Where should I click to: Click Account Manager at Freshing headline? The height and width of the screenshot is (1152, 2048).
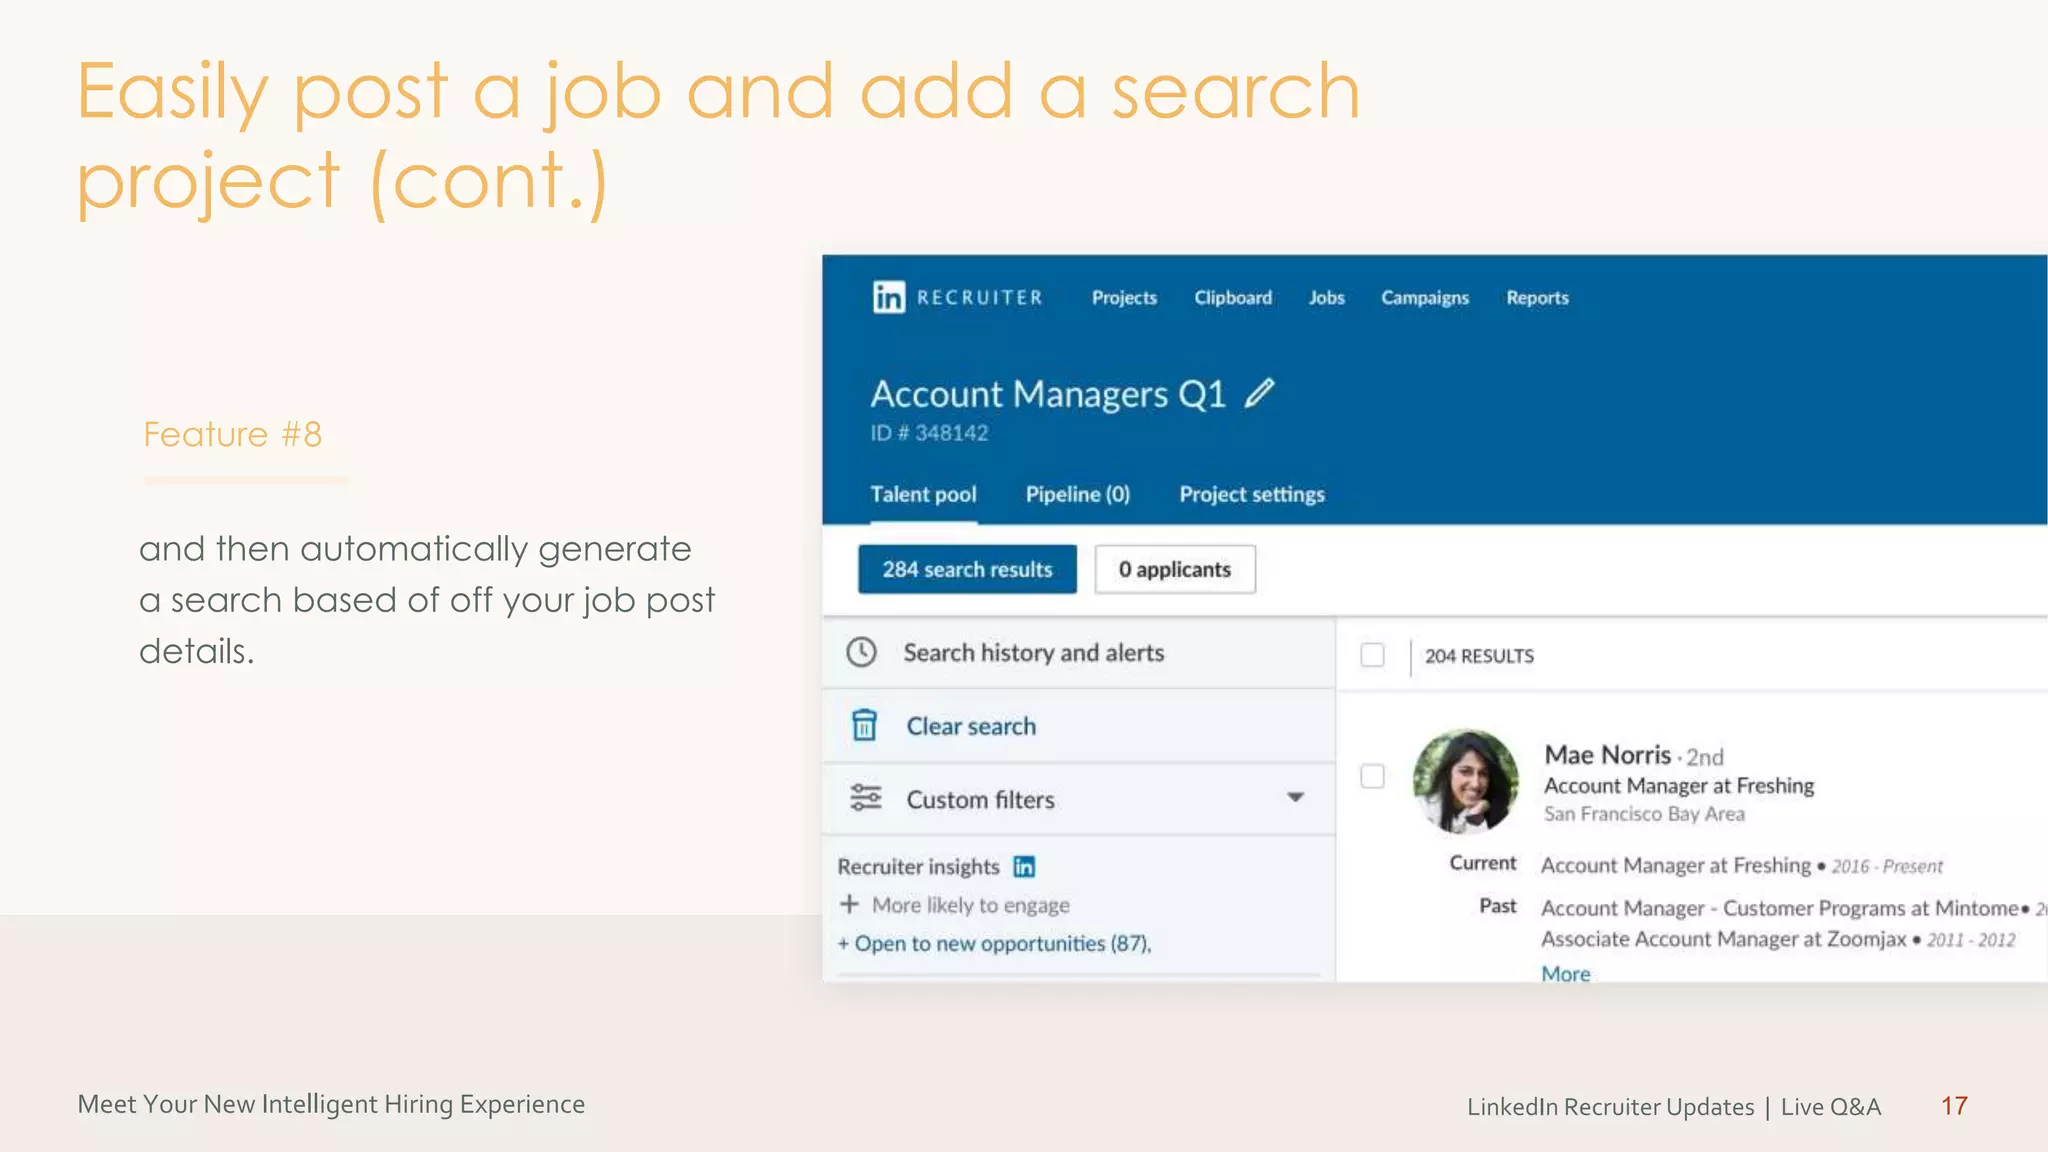click(1679, 786)
